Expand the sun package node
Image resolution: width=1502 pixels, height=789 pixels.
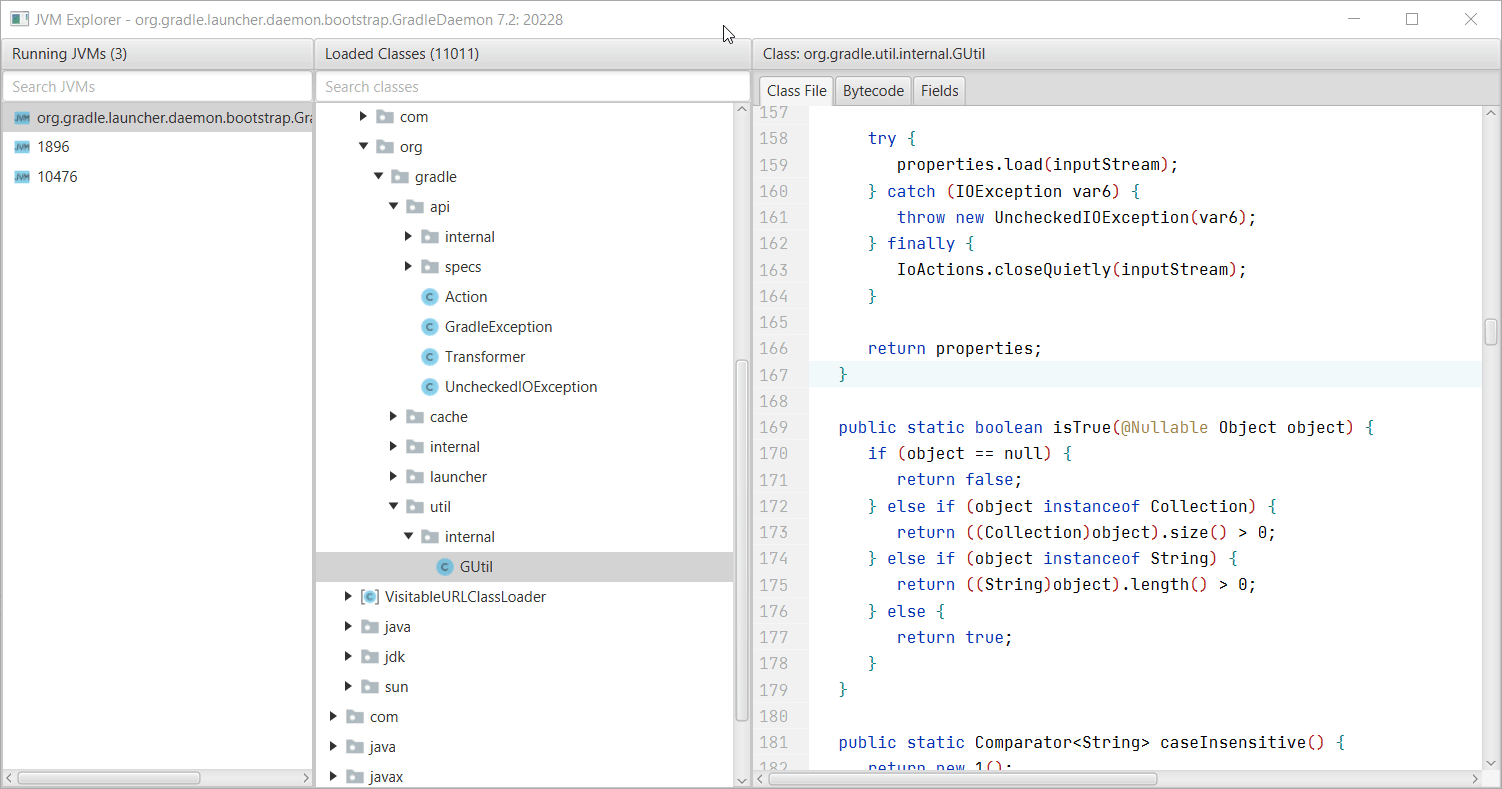[349, 687]
